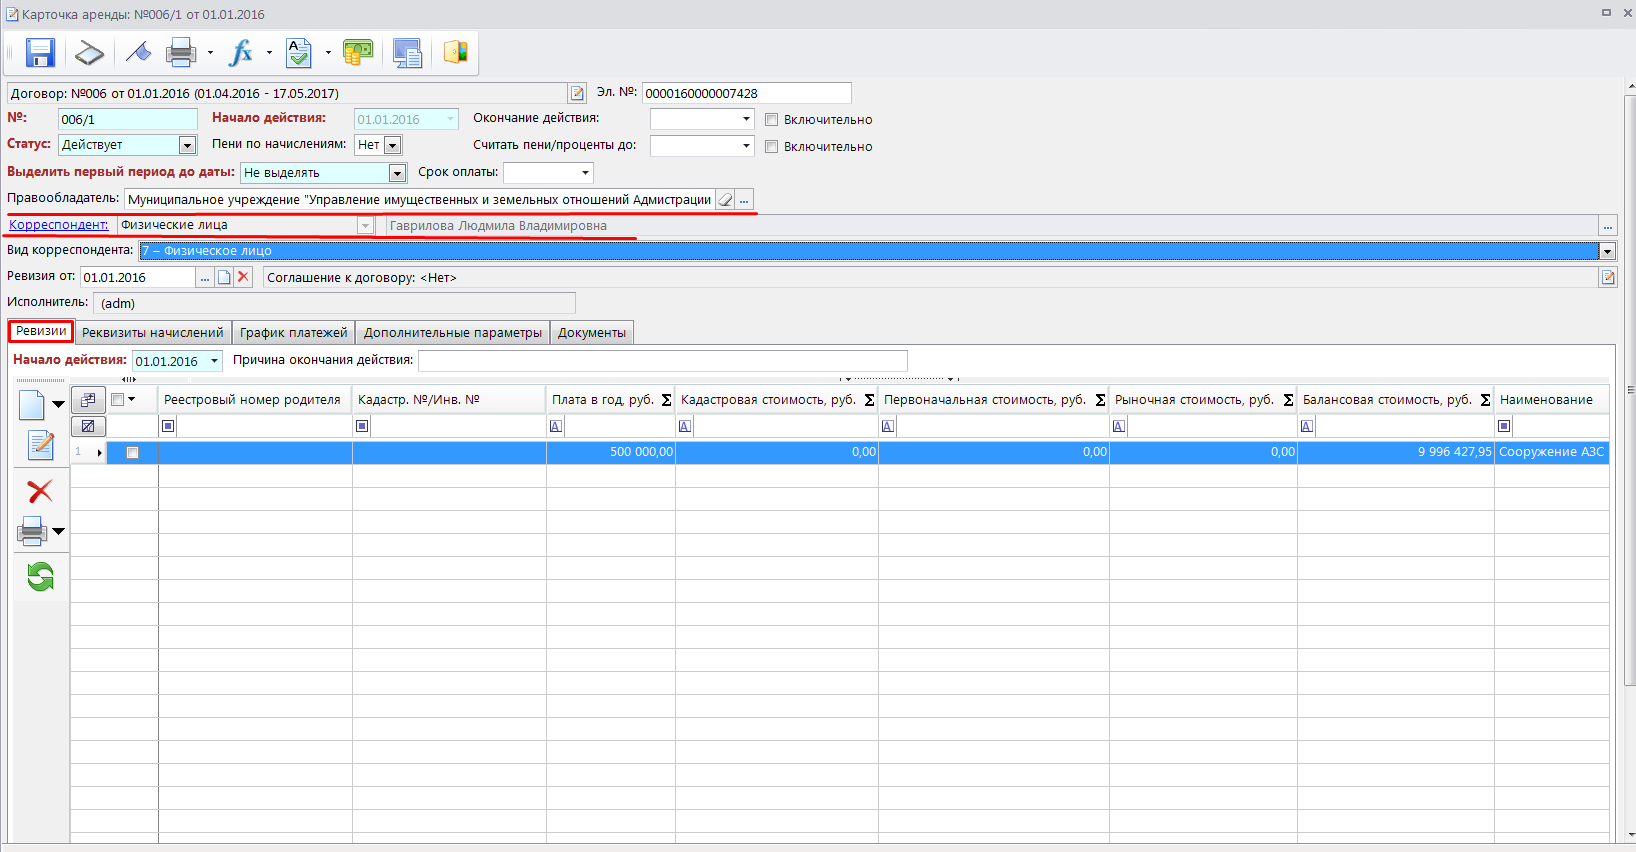Image resolution: width=1636 pixels, height=852 pixels.
Task: Open the Статус dropdown
Action: [187, 145]
